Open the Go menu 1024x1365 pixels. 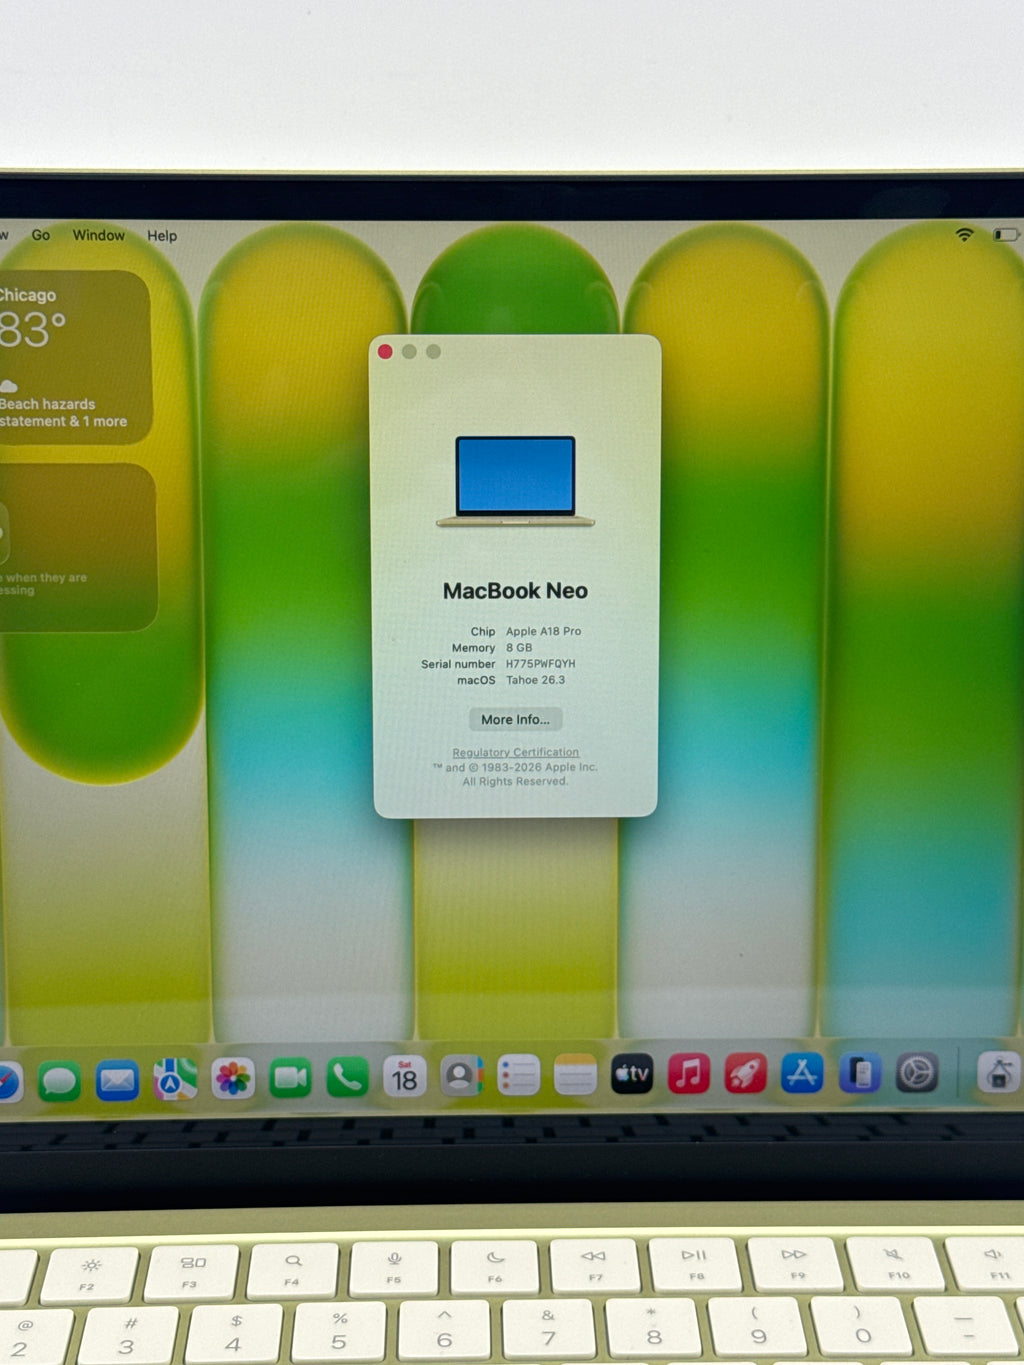tap(41, 235)
